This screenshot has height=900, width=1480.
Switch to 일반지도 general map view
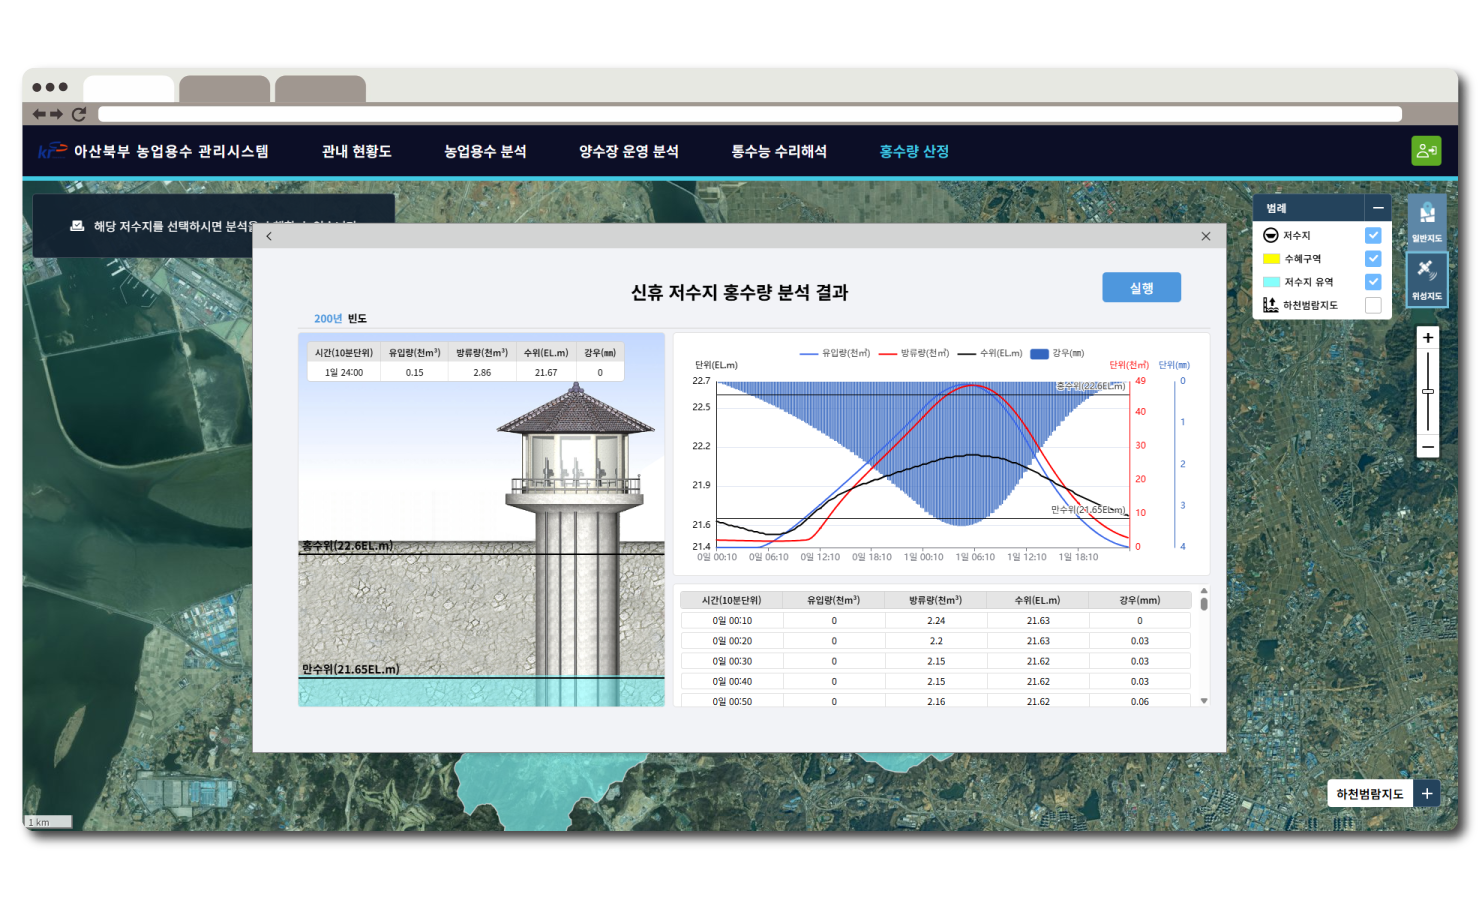(x=1427, y=220)
